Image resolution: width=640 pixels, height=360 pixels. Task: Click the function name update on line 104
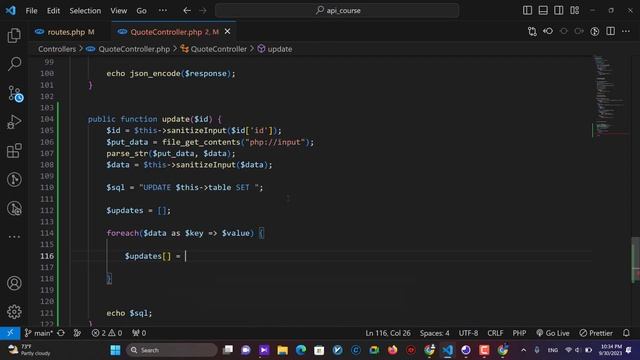pos(176,119)
